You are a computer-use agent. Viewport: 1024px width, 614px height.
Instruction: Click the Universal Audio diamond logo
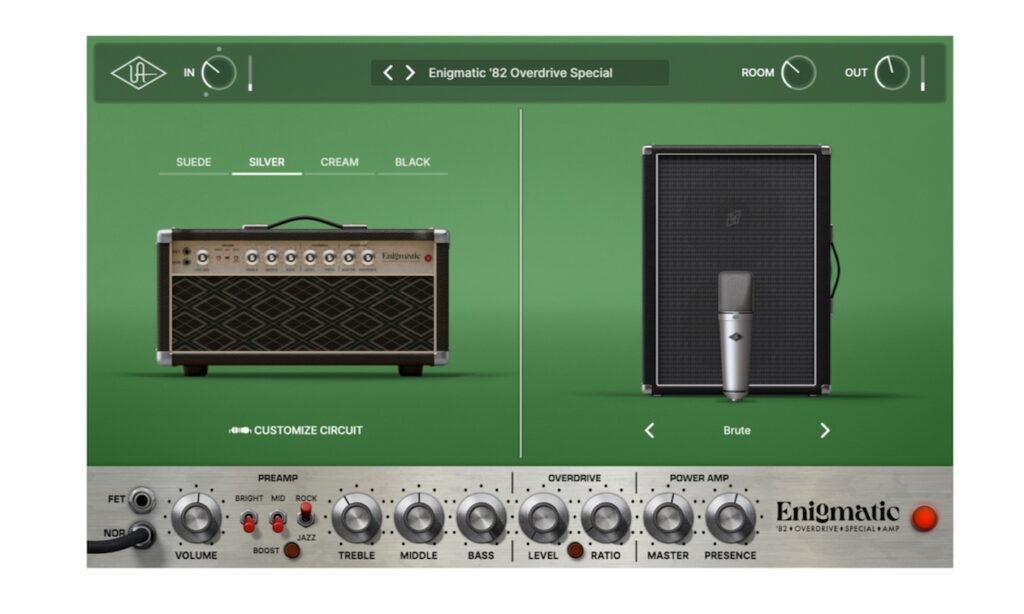coord(138,73)
